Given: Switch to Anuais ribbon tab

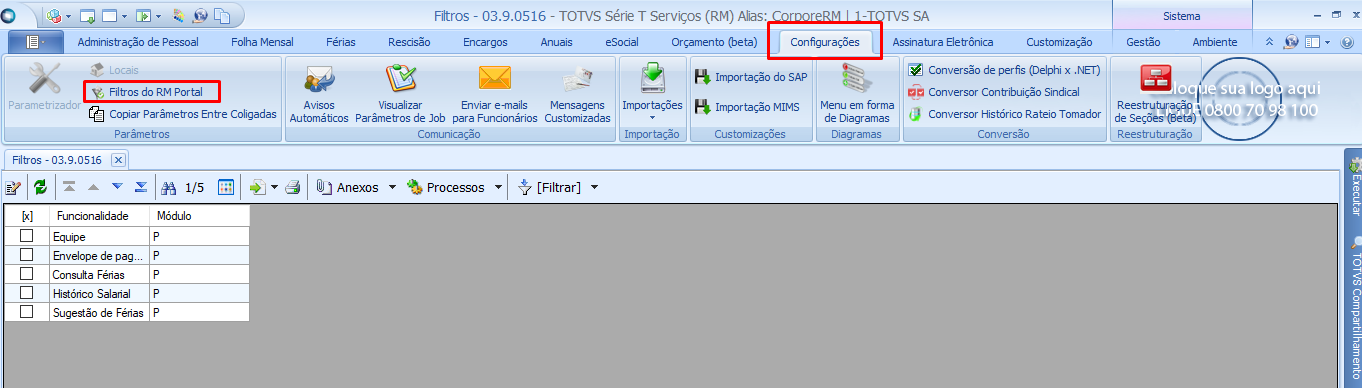Looking at the screenshot, I should pos(556,42).
